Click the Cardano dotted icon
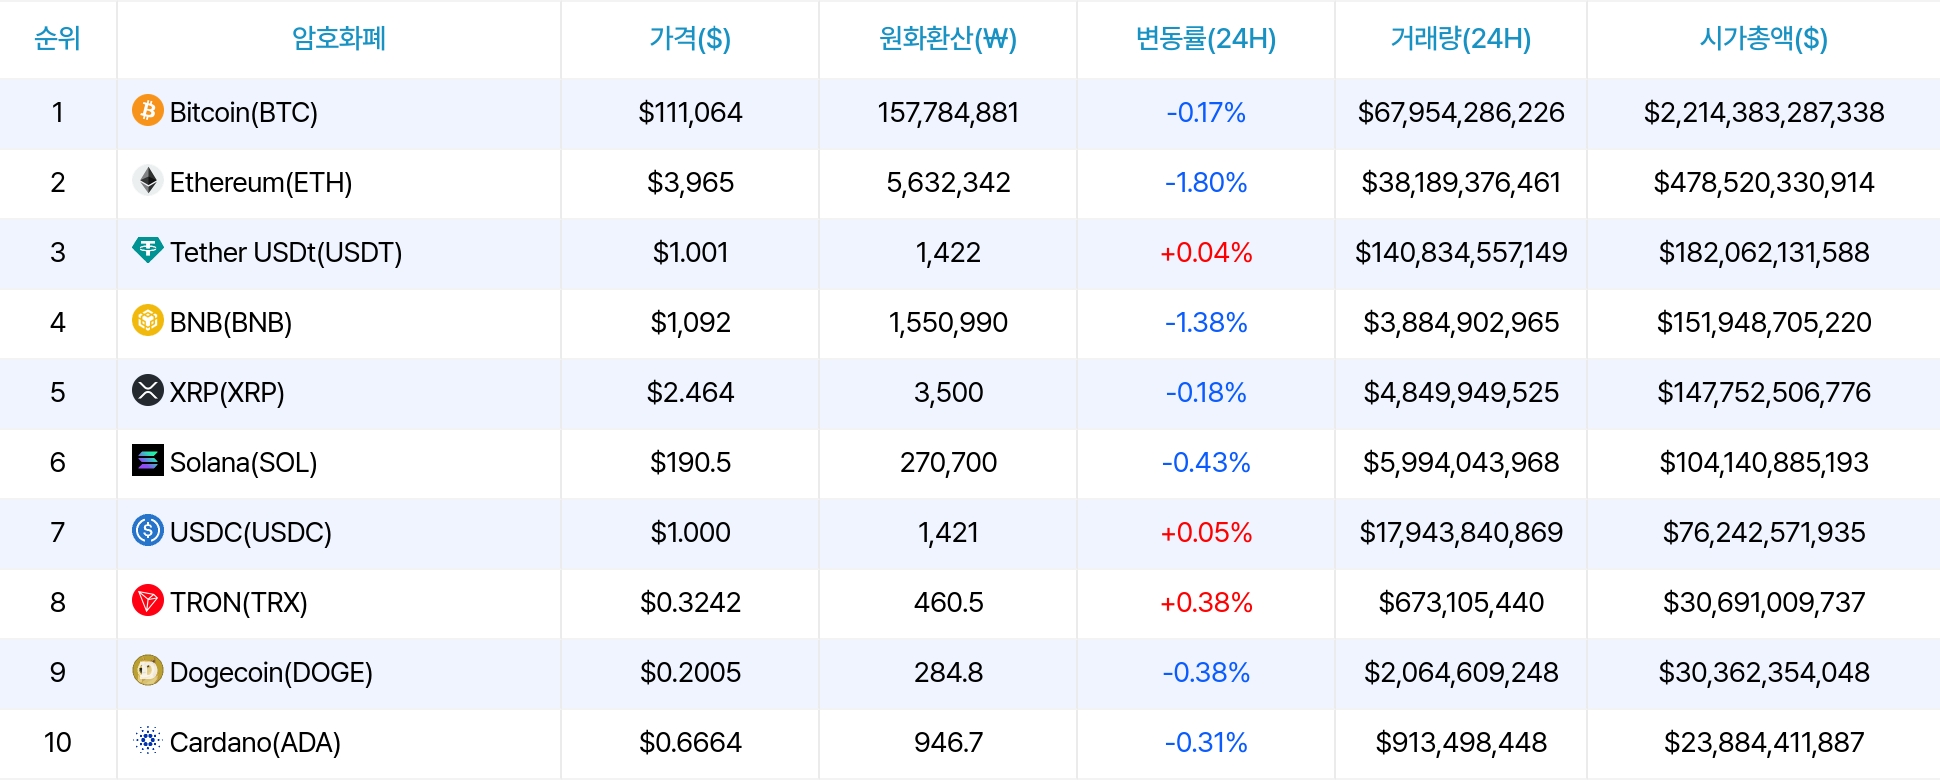The image size is (1940, 780). pyautogui.click(x=148, y=740)
